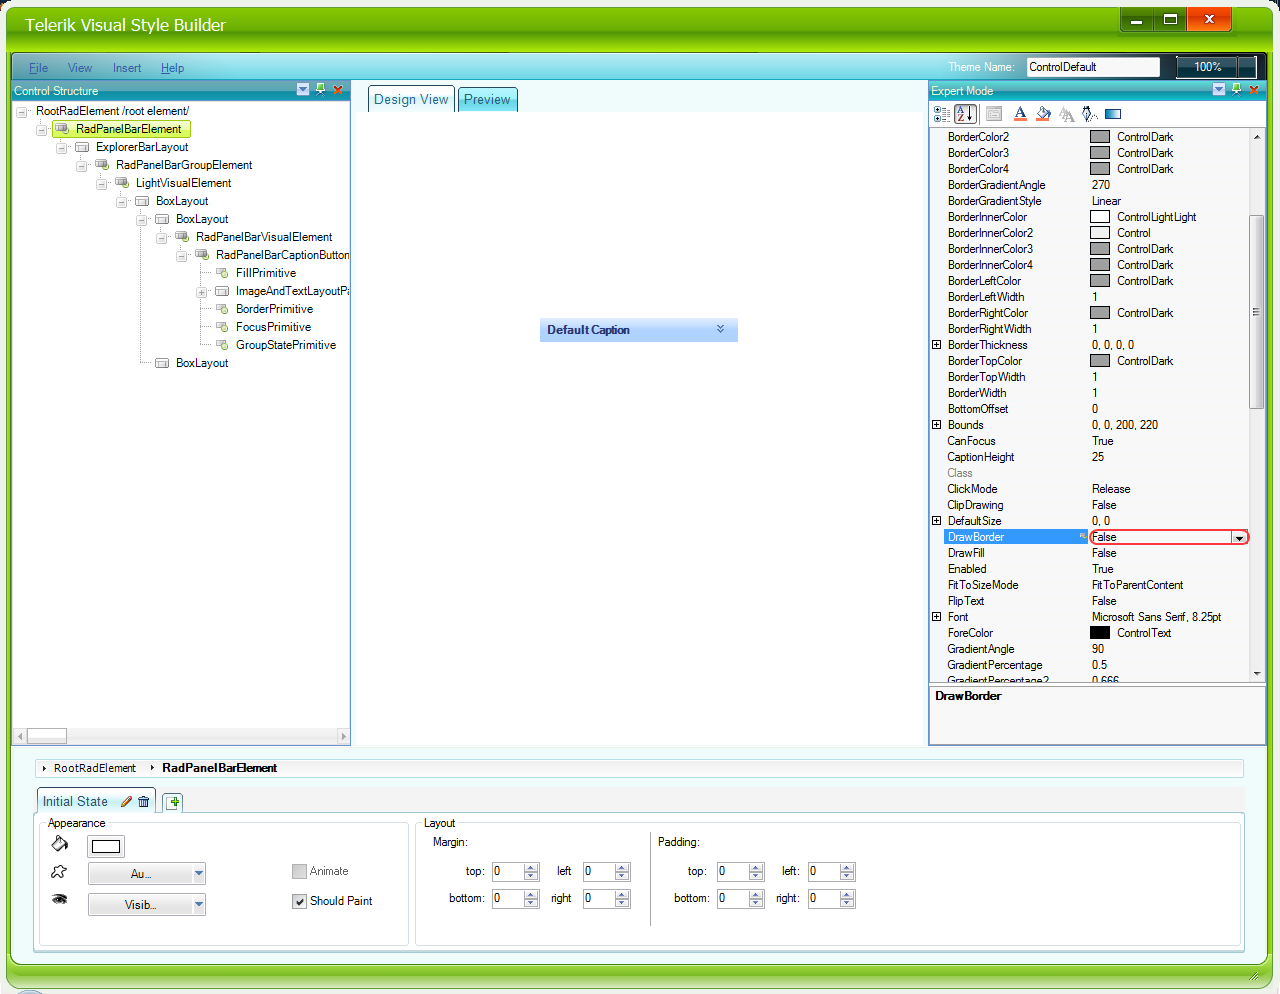Screen dimensions: 1280x994
Task: Open the View menu
Action: tap(80, 68)
